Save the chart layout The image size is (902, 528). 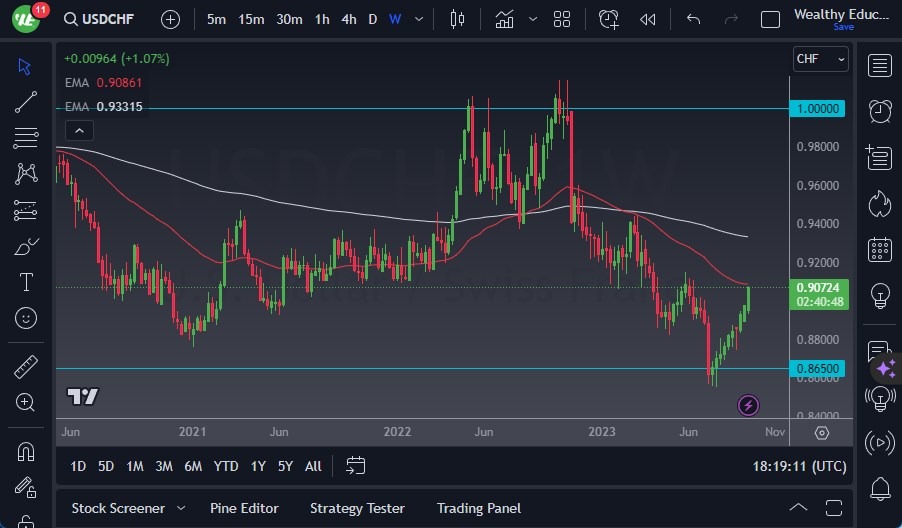[843, 27]
